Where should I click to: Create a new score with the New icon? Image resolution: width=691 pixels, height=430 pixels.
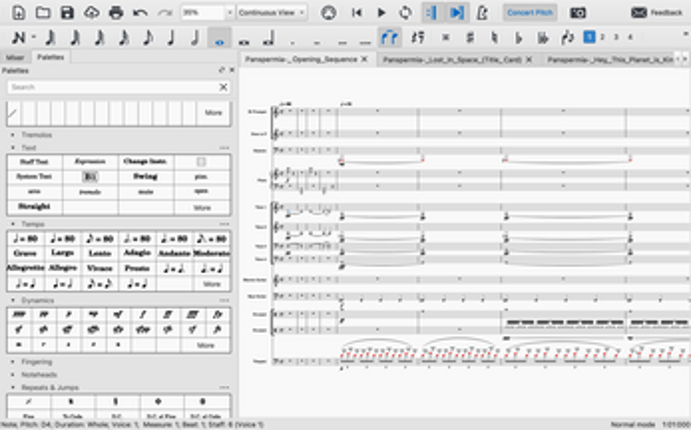(x=18, y=12)
